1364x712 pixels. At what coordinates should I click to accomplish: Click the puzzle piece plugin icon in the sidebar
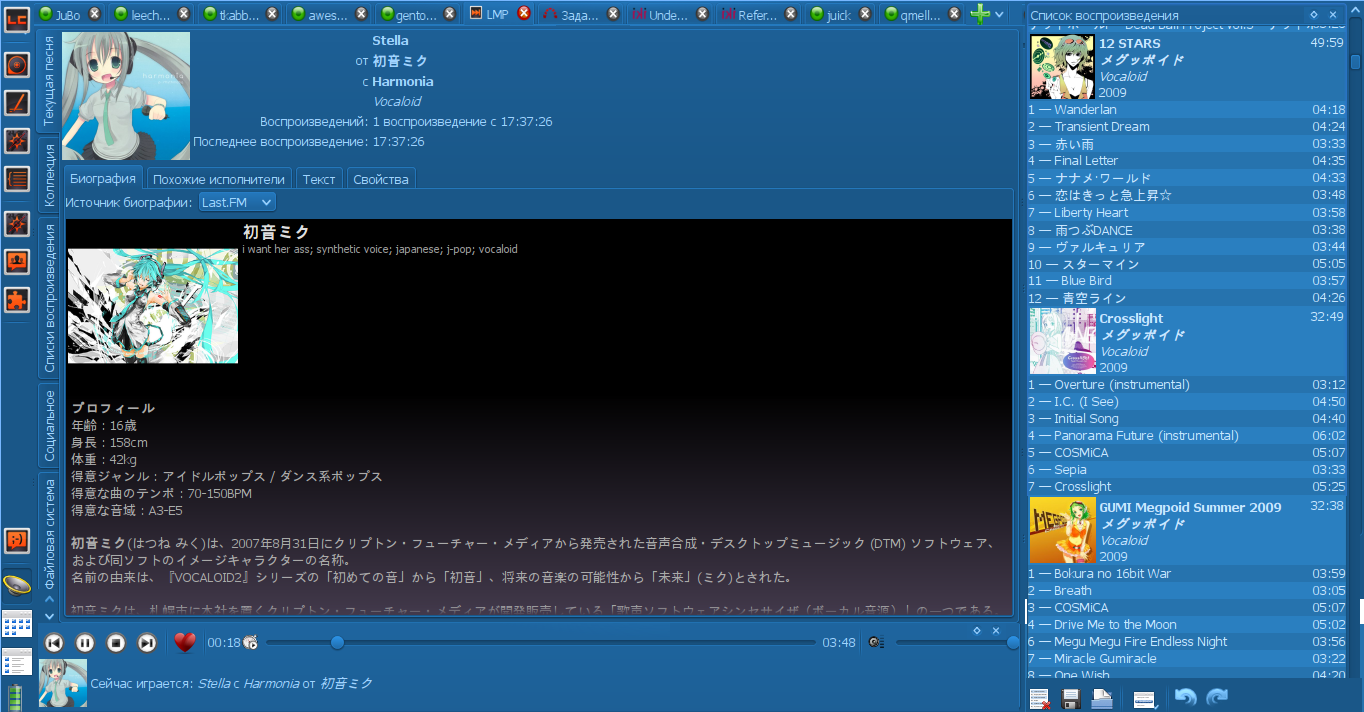(x=17, y=299)
